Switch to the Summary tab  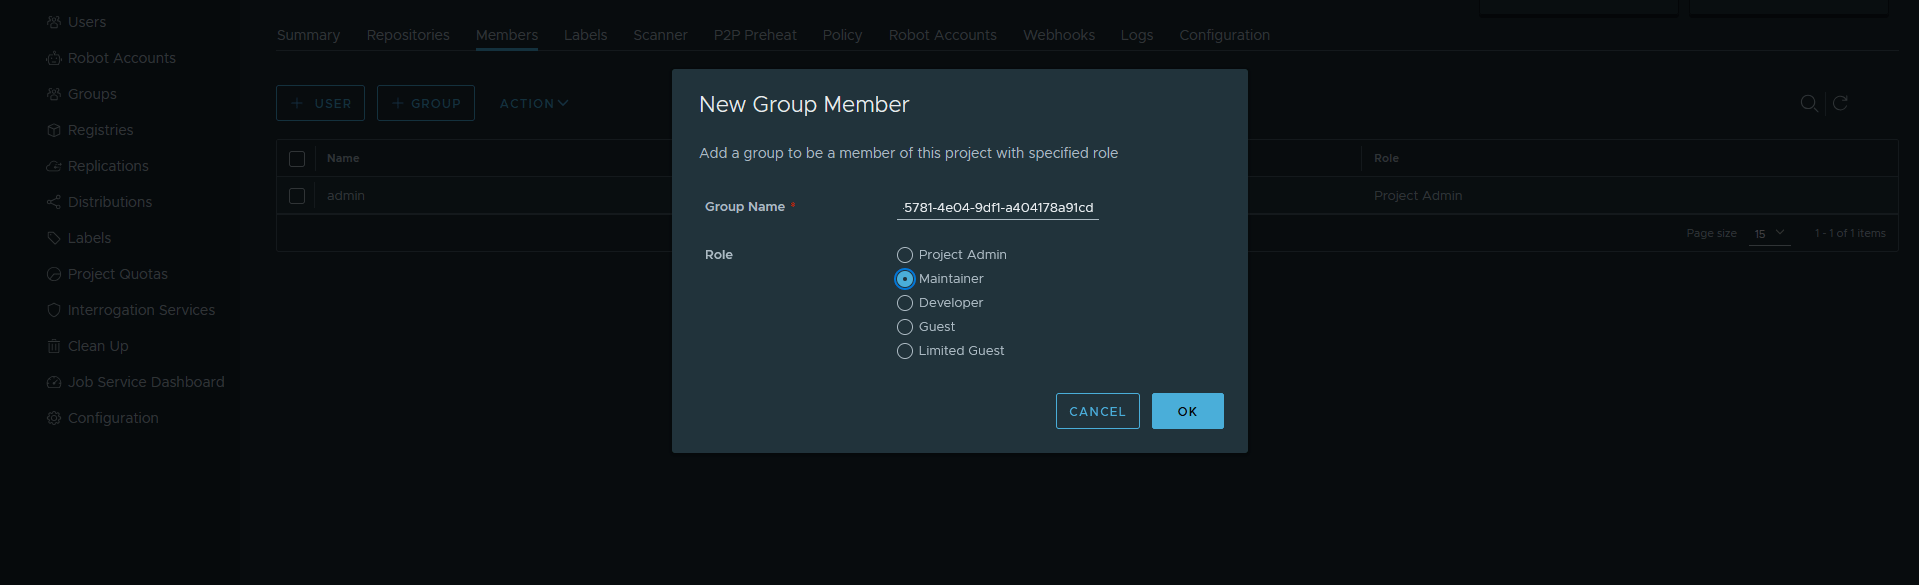point(308,35)
